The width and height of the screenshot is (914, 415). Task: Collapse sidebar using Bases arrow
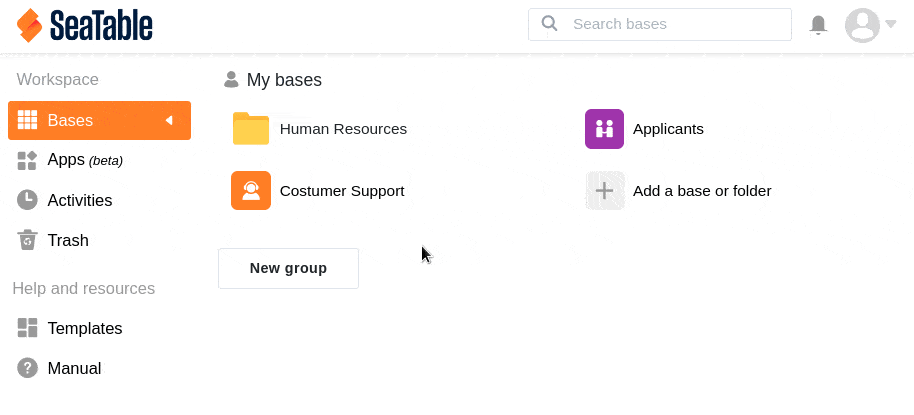tap(169, 120)
